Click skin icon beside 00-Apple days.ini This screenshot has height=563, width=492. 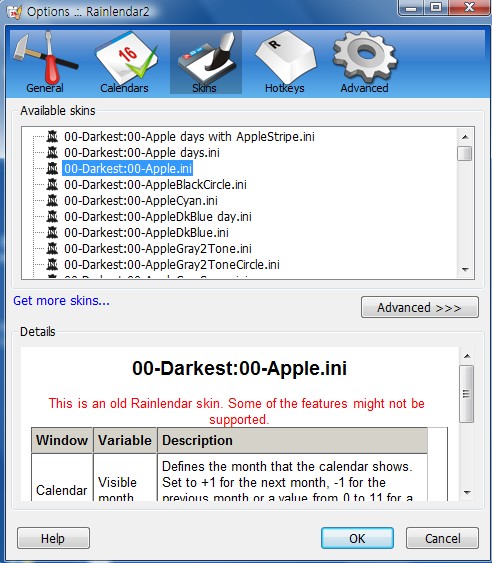[52, 153]
